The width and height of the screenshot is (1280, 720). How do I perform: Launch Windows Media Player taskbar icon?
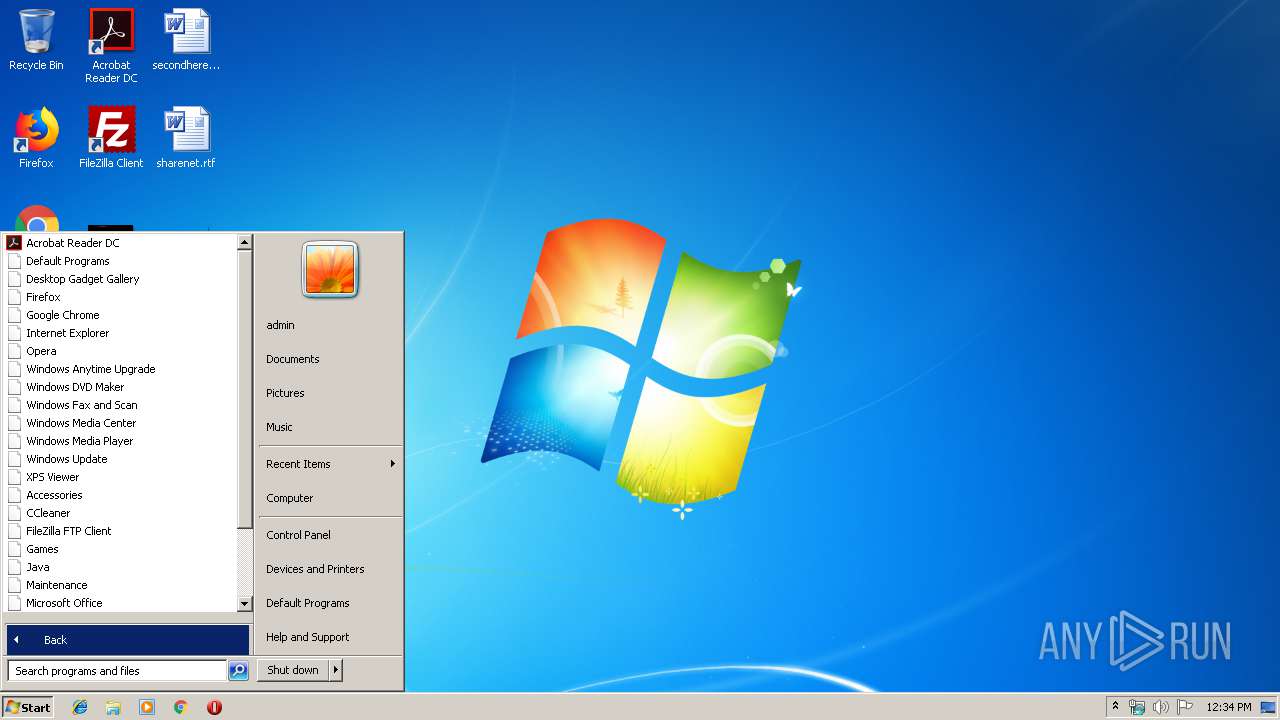click(x=147, y=707)
